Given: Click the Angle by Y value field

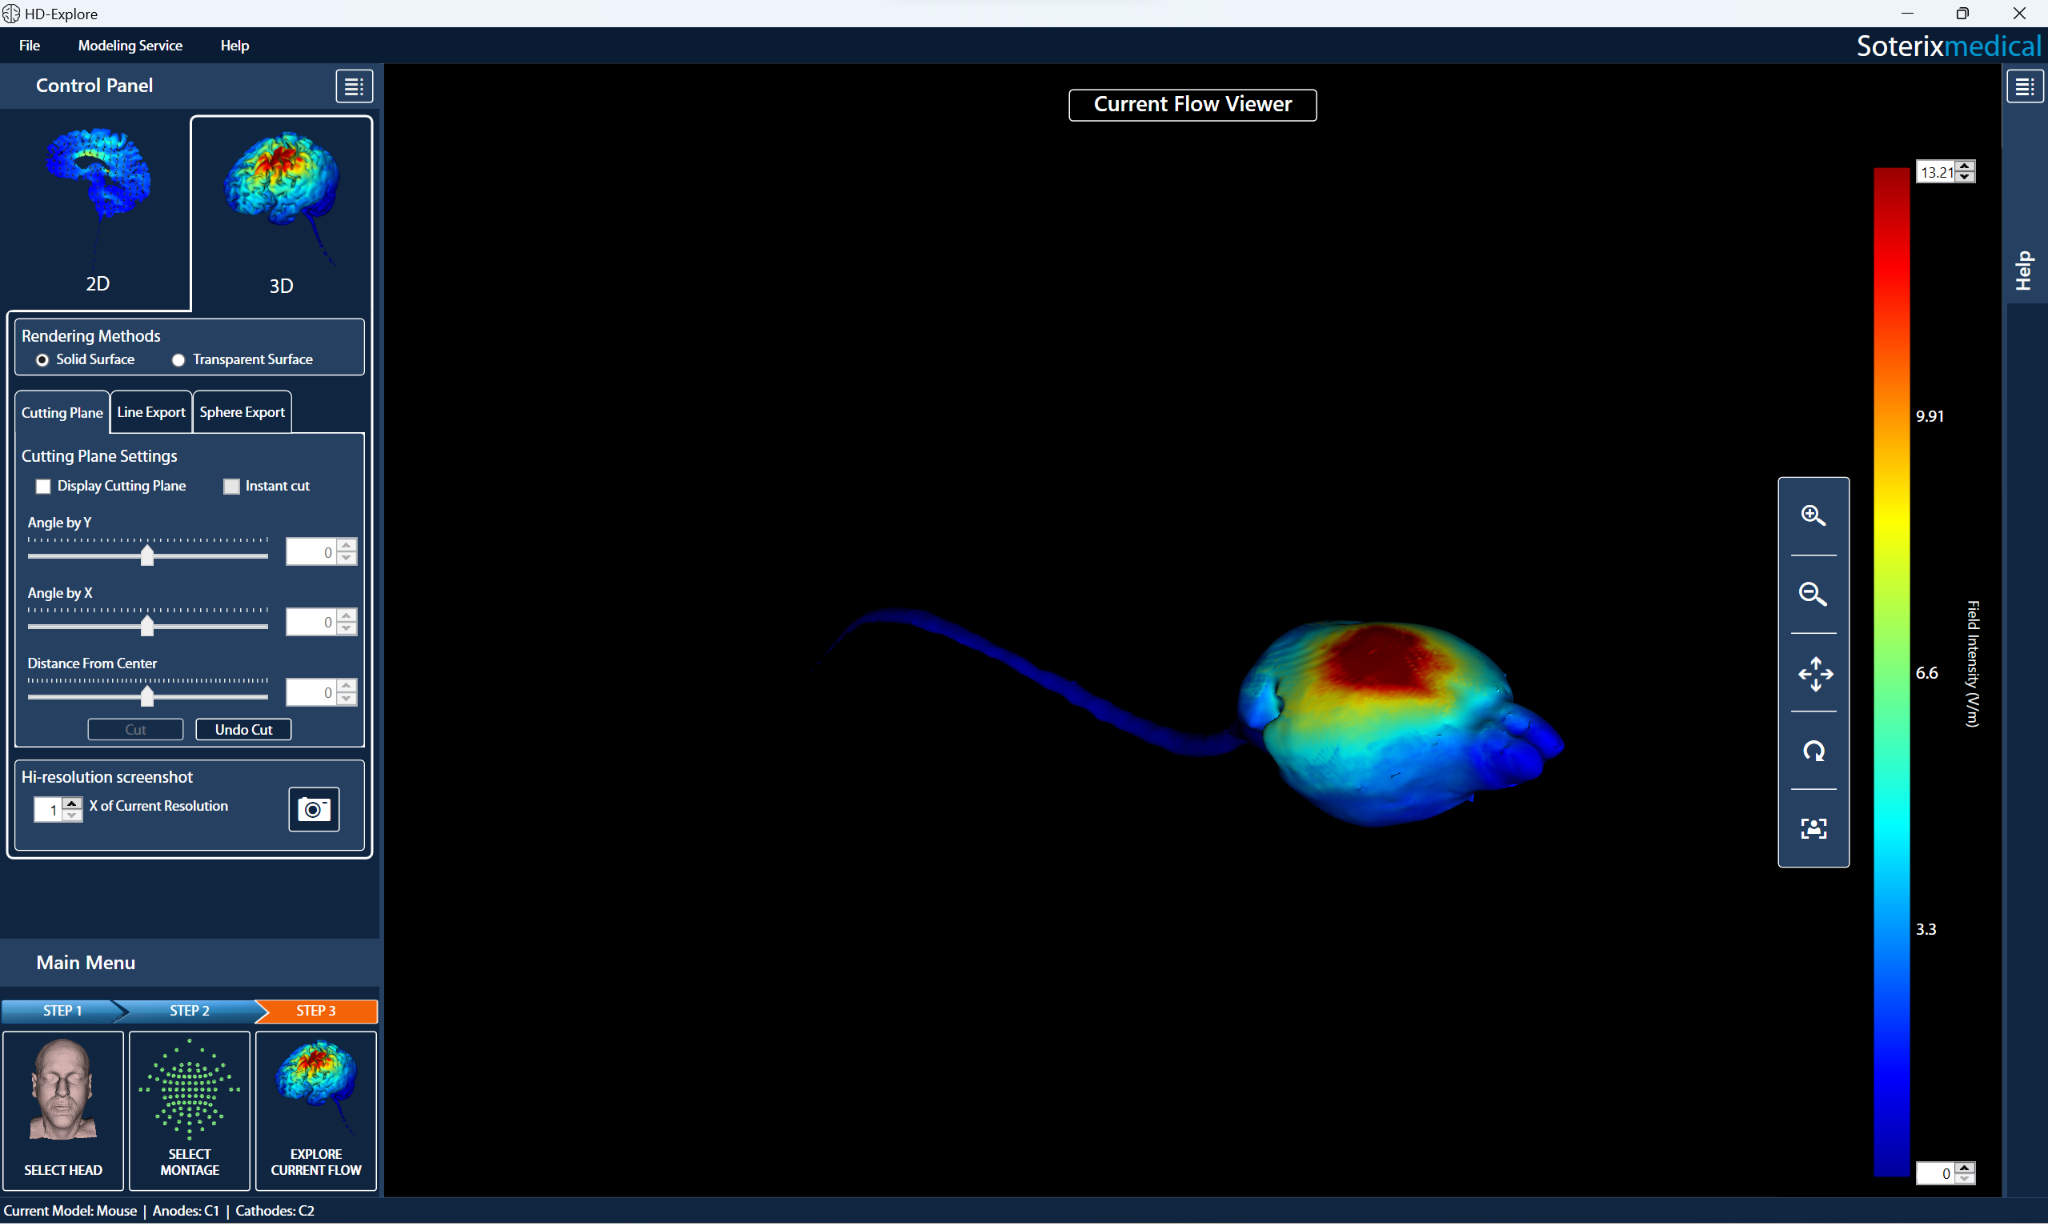Looking at the screenshot, I should [x=311, y=552].
